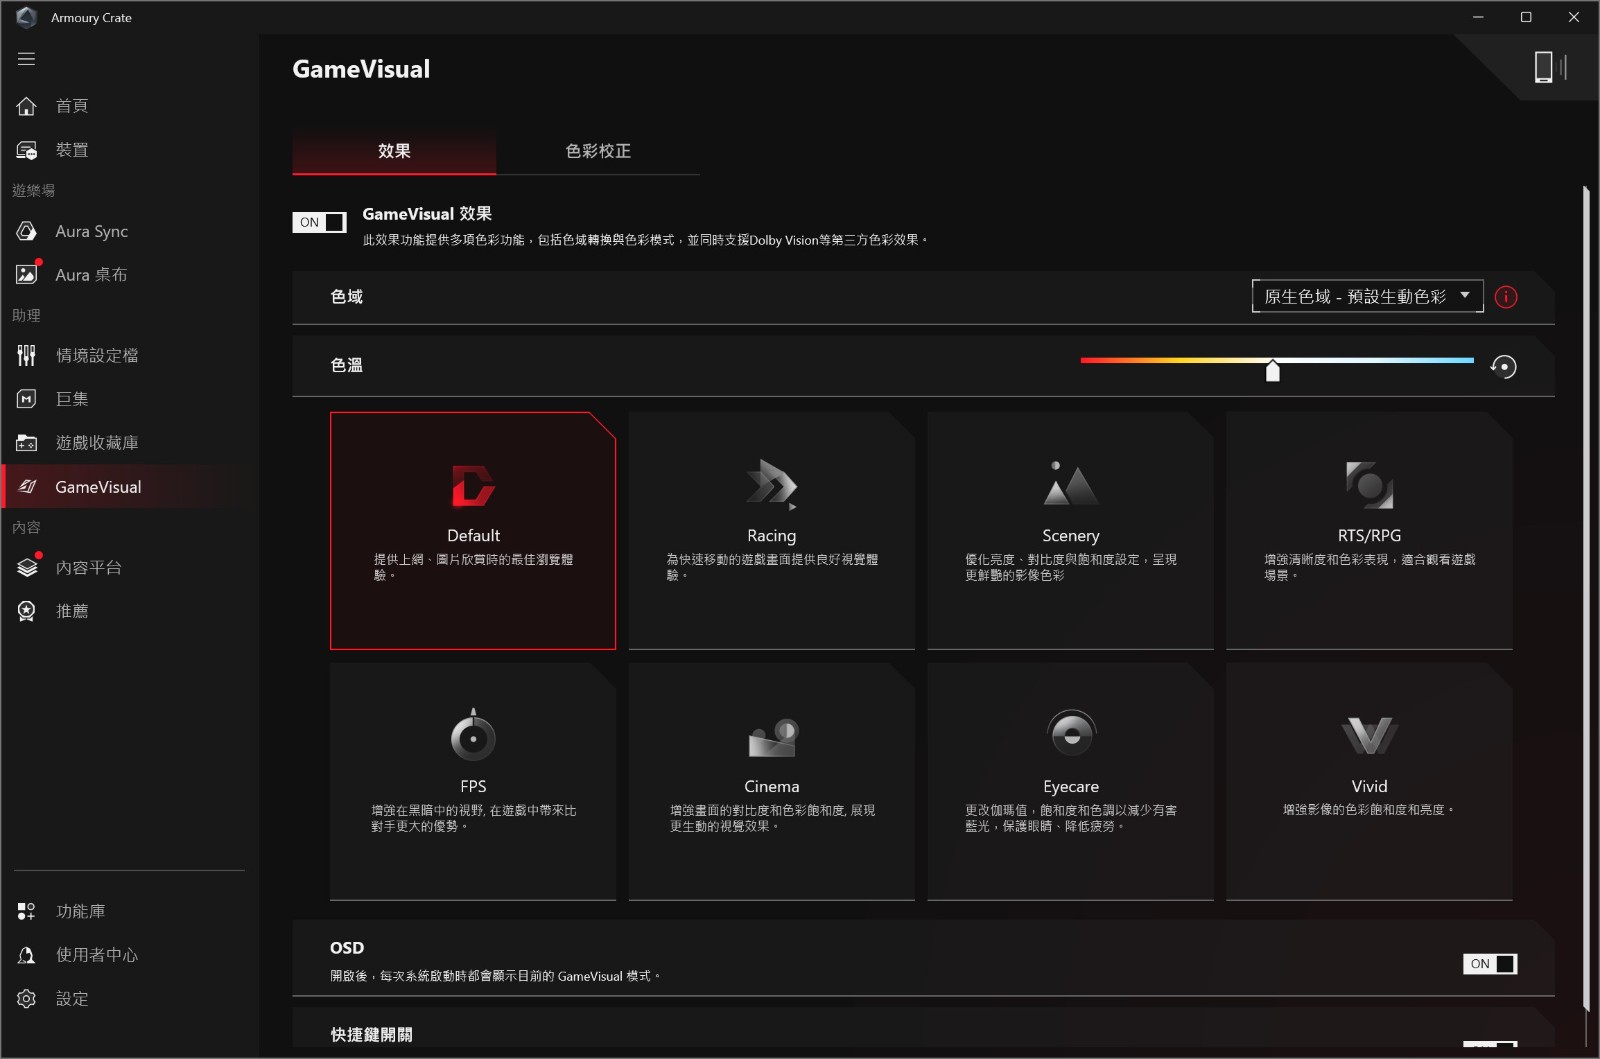Open 功能庫 feature library icon
The width and height of the screenshot is (1600, 1059).
click(27, 911)
